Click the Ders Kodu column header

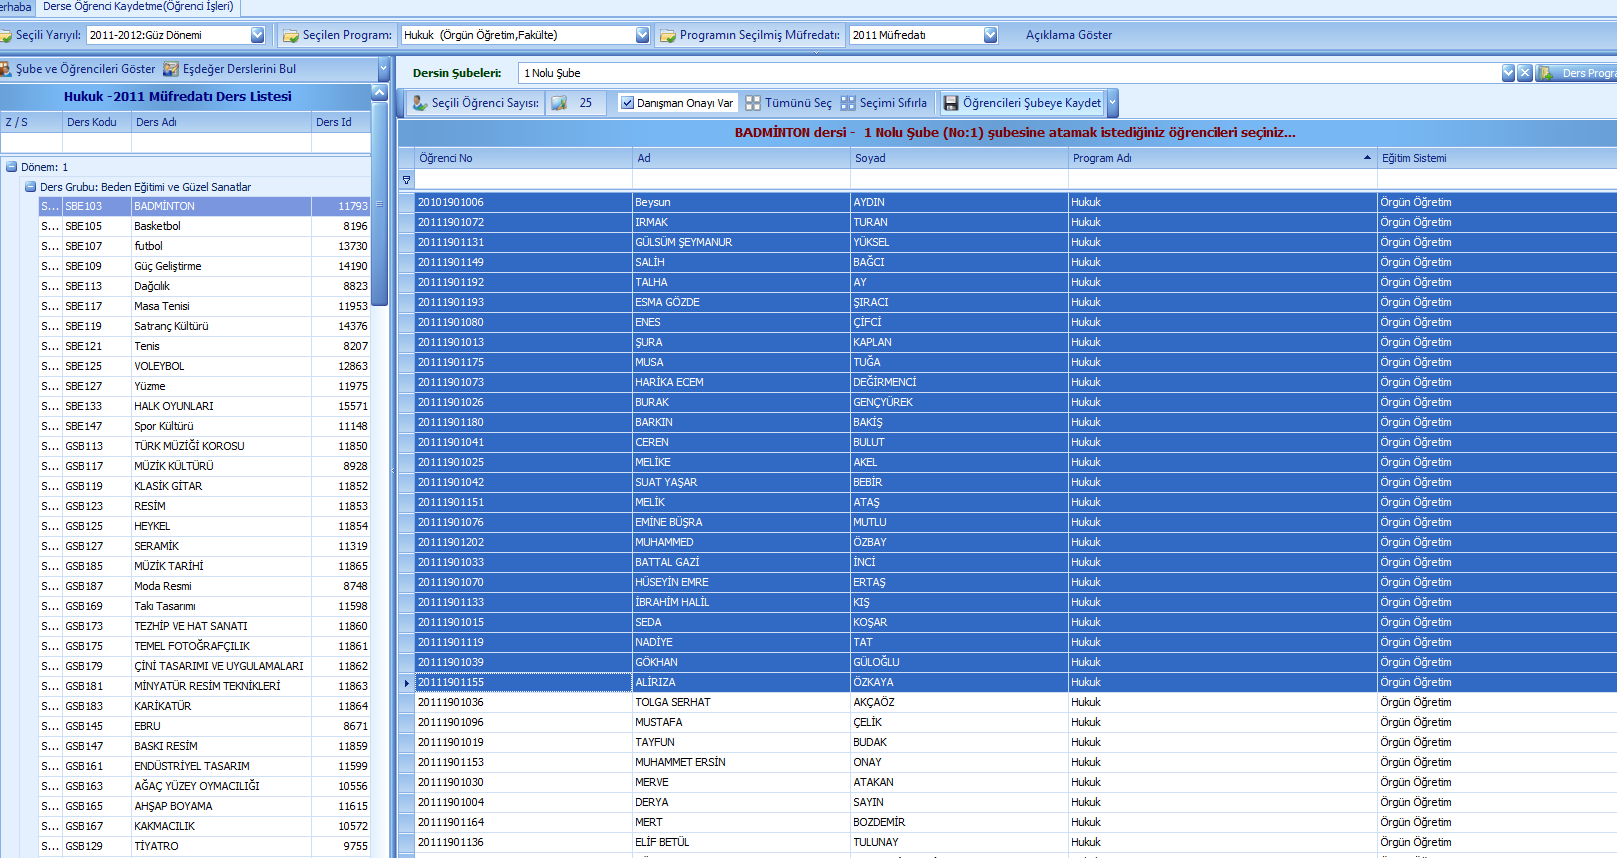(x=97, y=122)
